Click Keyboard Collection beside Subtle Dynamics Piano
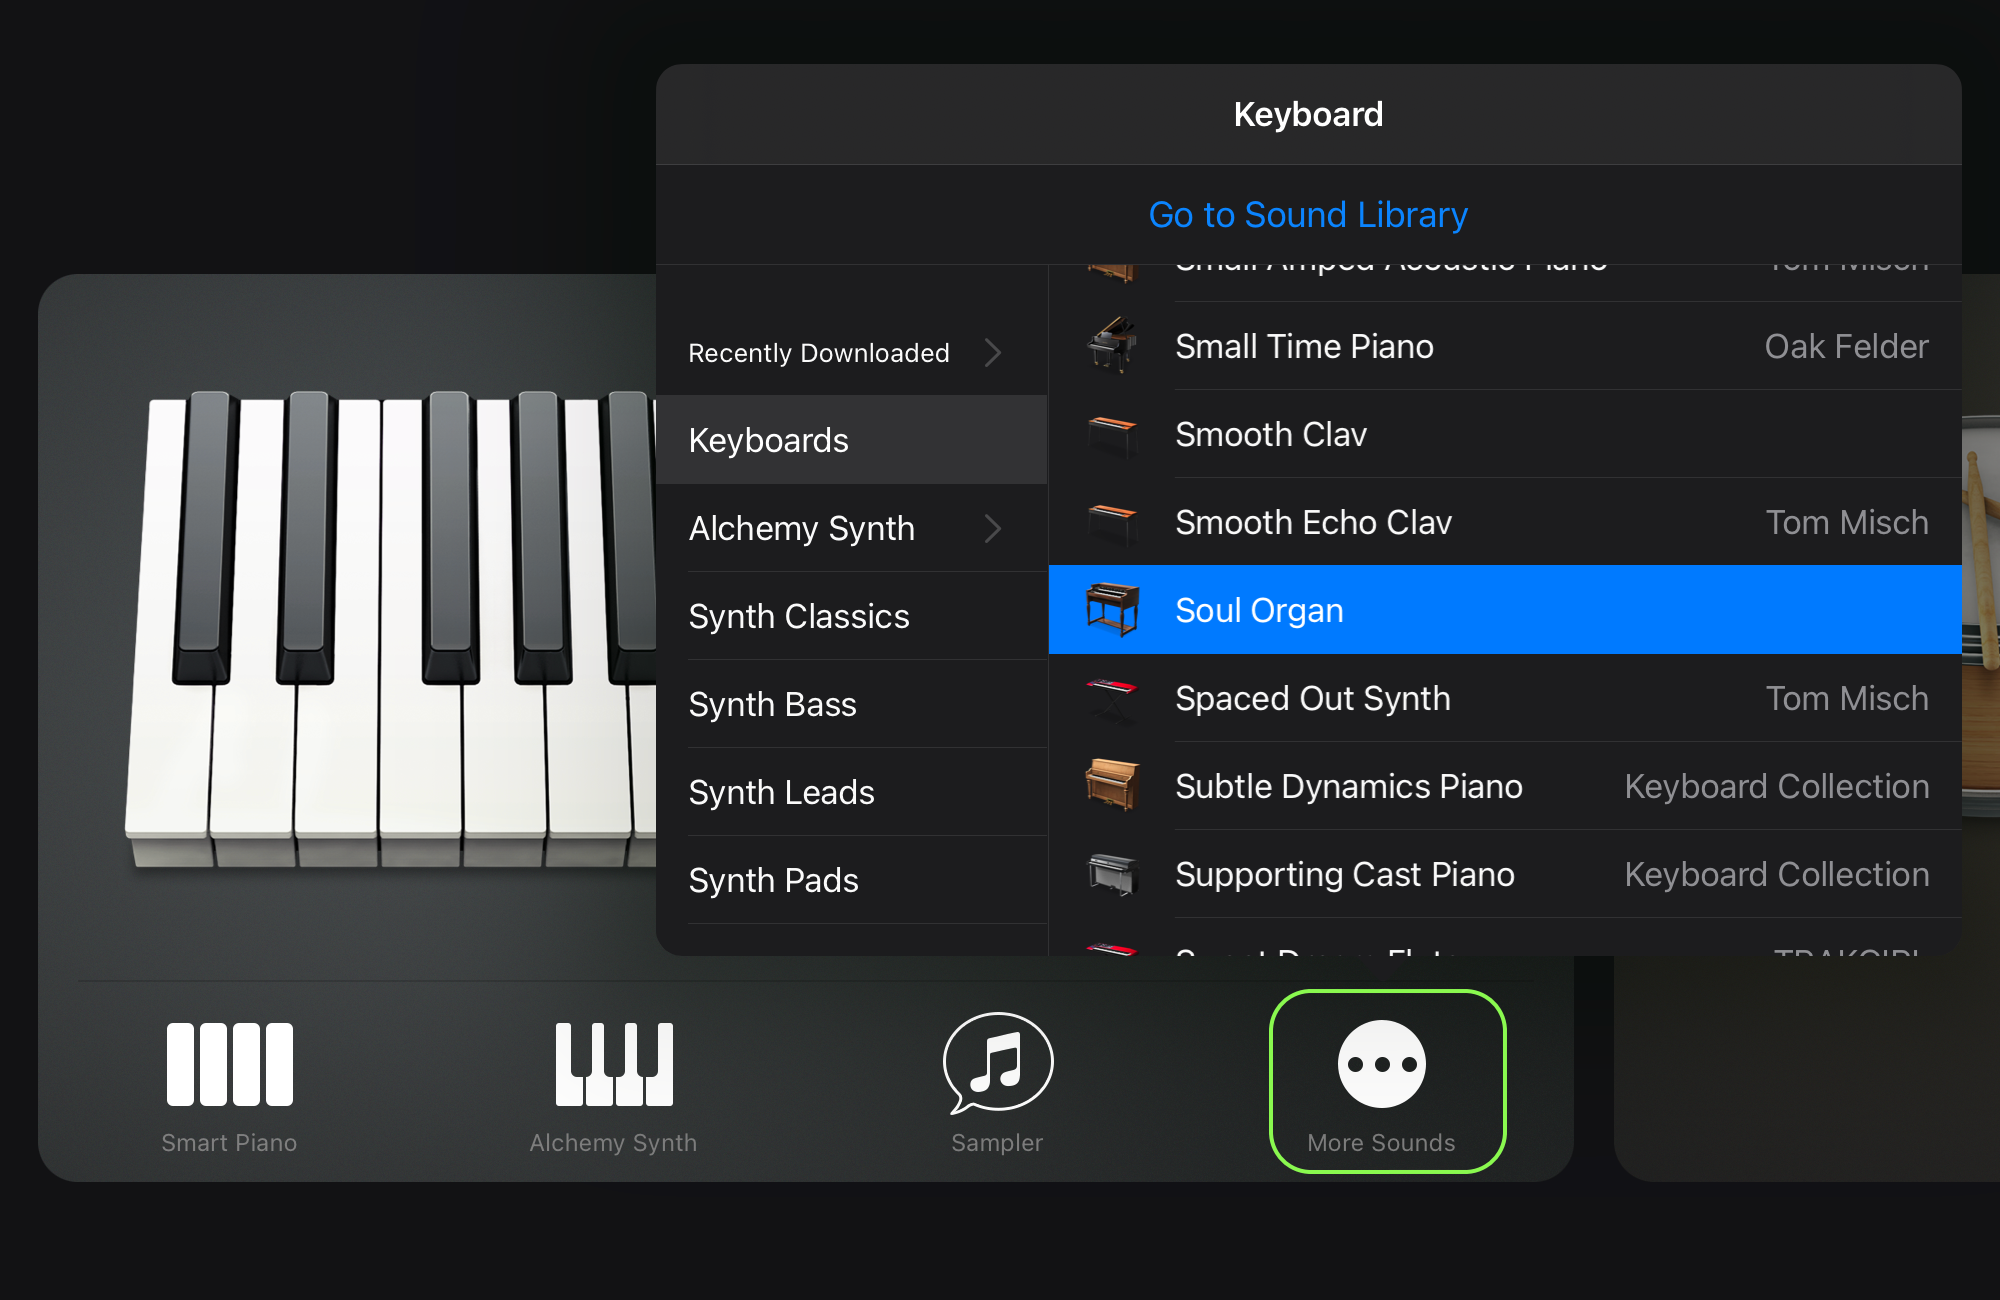 pyautogui.click(x=1777, y=786)
